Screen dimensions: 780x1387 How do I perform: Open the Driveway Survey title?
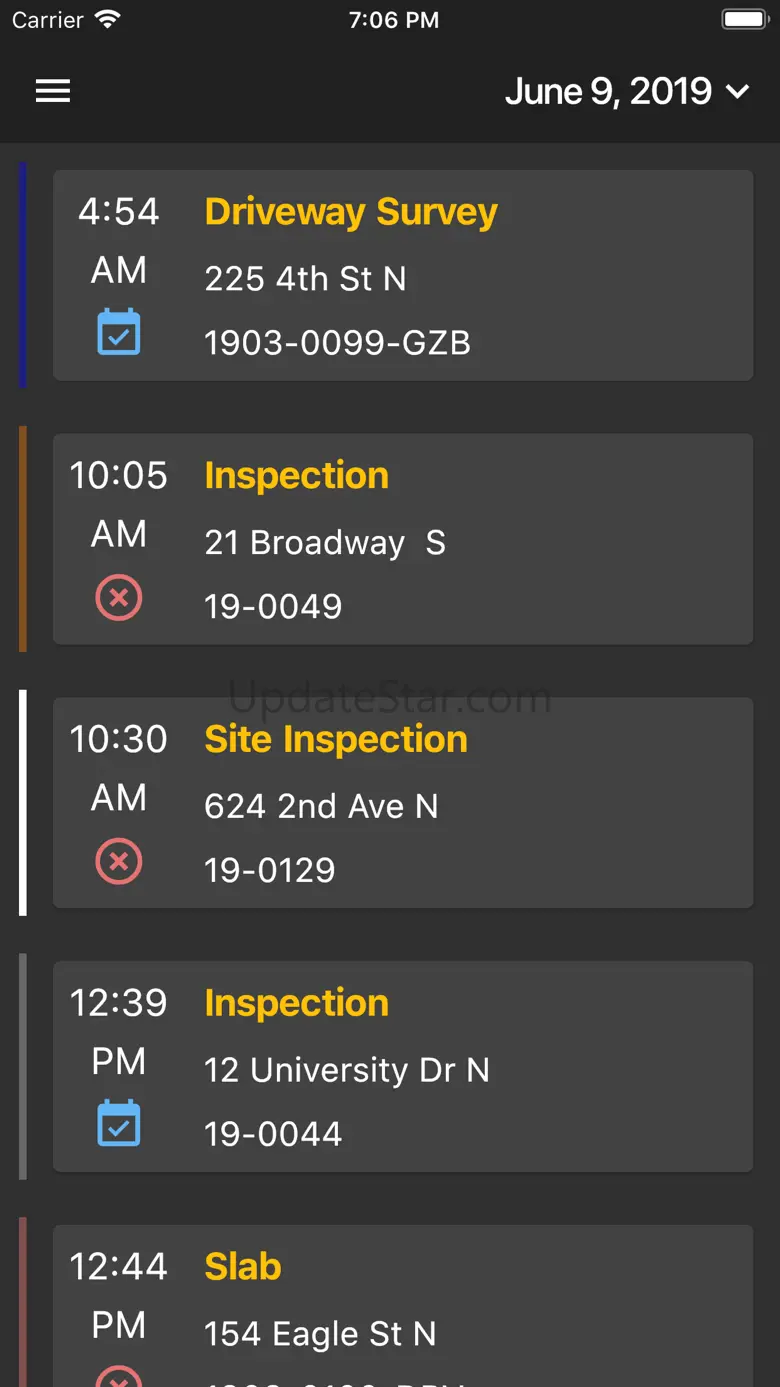351,212
